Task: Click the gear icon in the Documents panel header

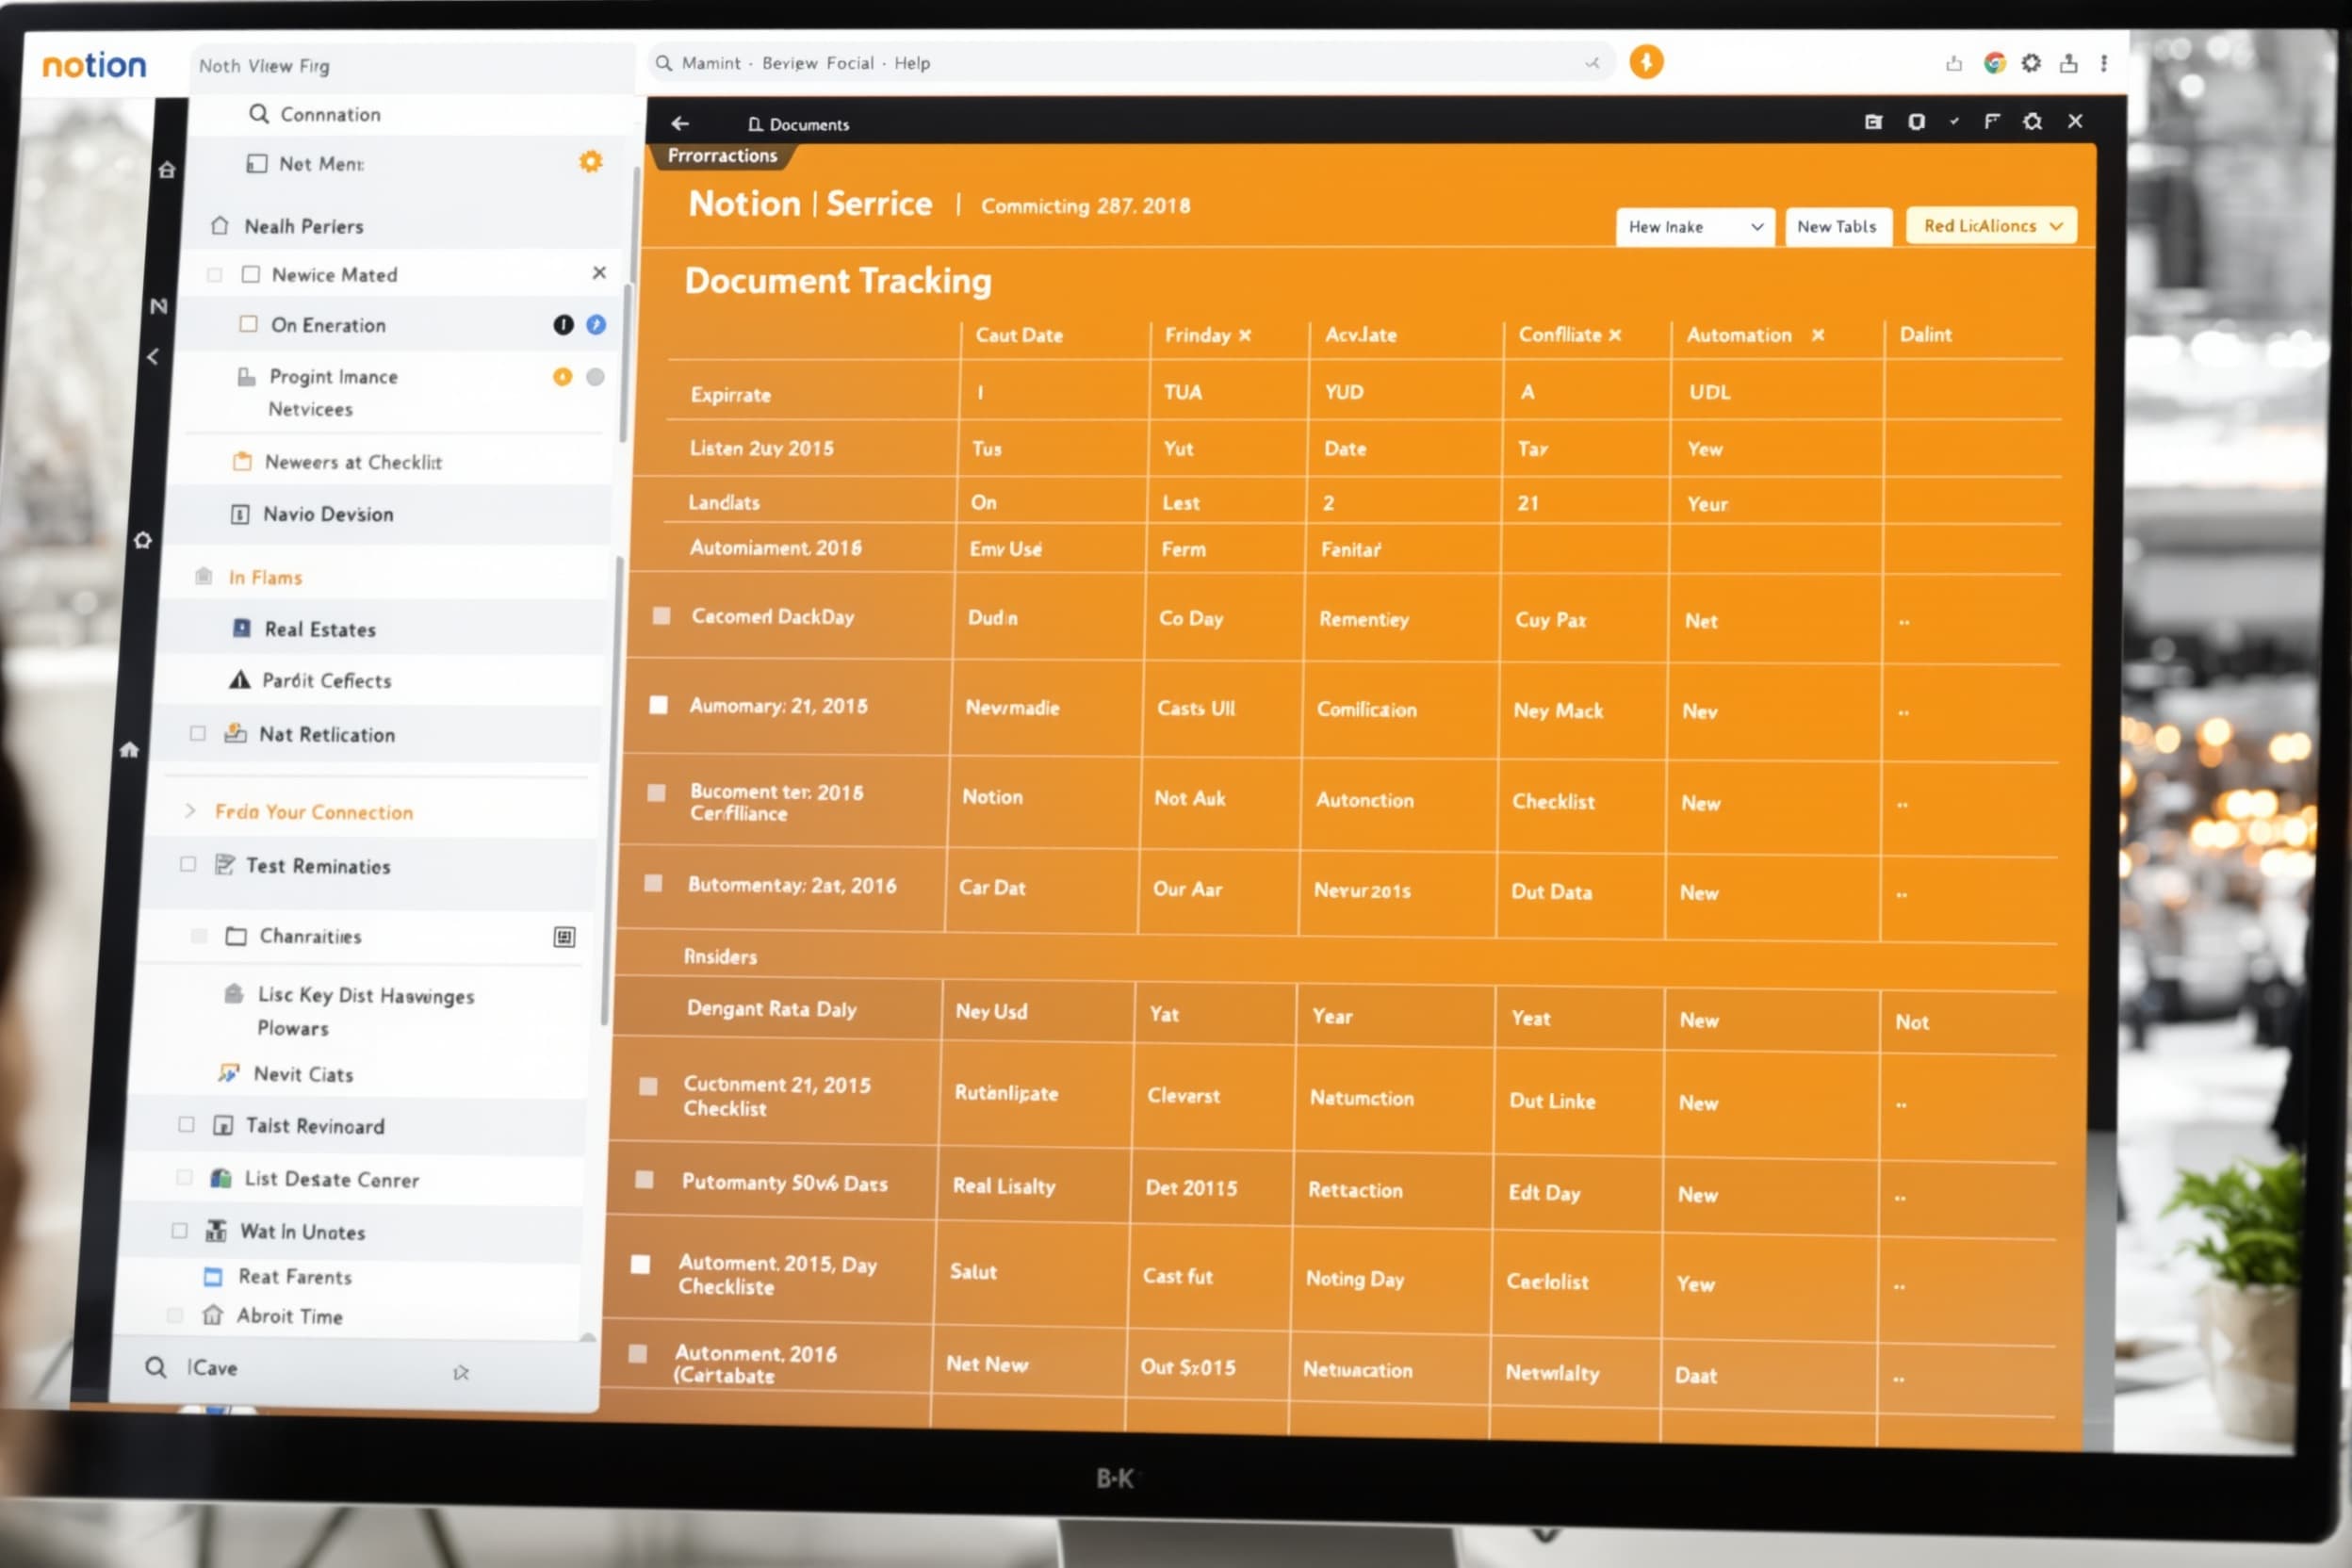Action: pos(2032,121)
